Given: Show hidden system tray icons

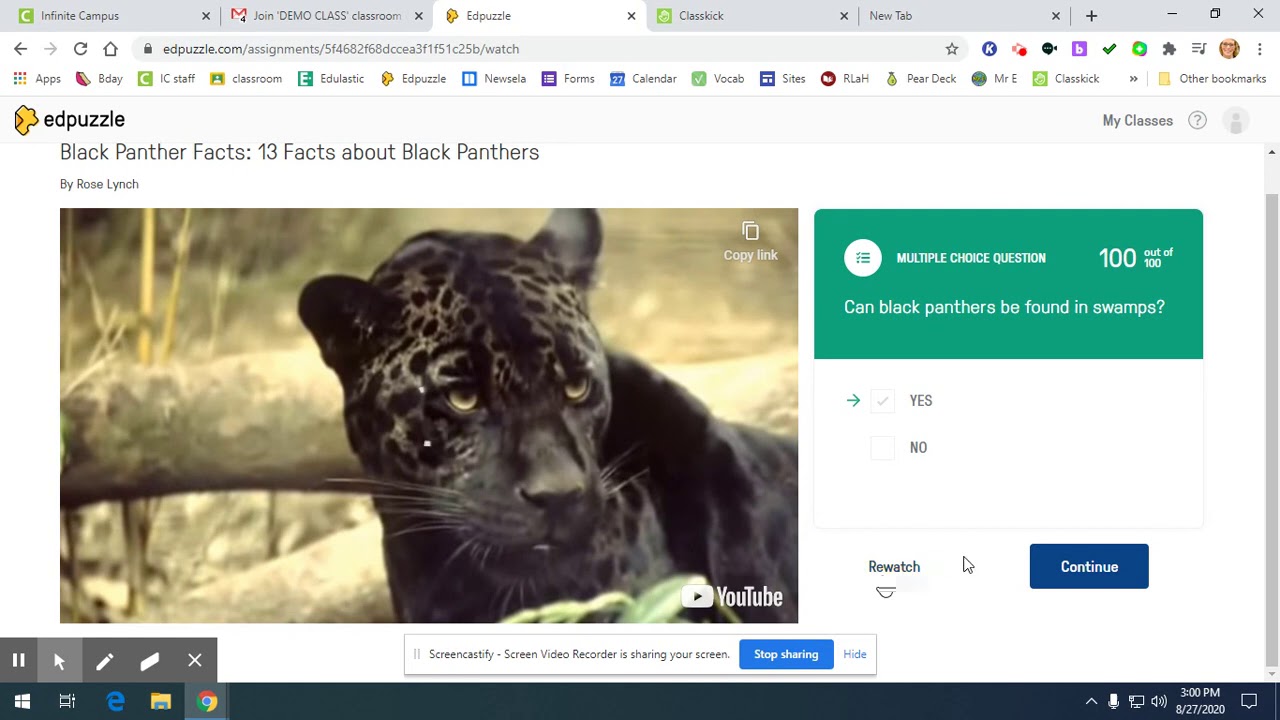Looking at the screenshot, I should (x=1091, y=701).
